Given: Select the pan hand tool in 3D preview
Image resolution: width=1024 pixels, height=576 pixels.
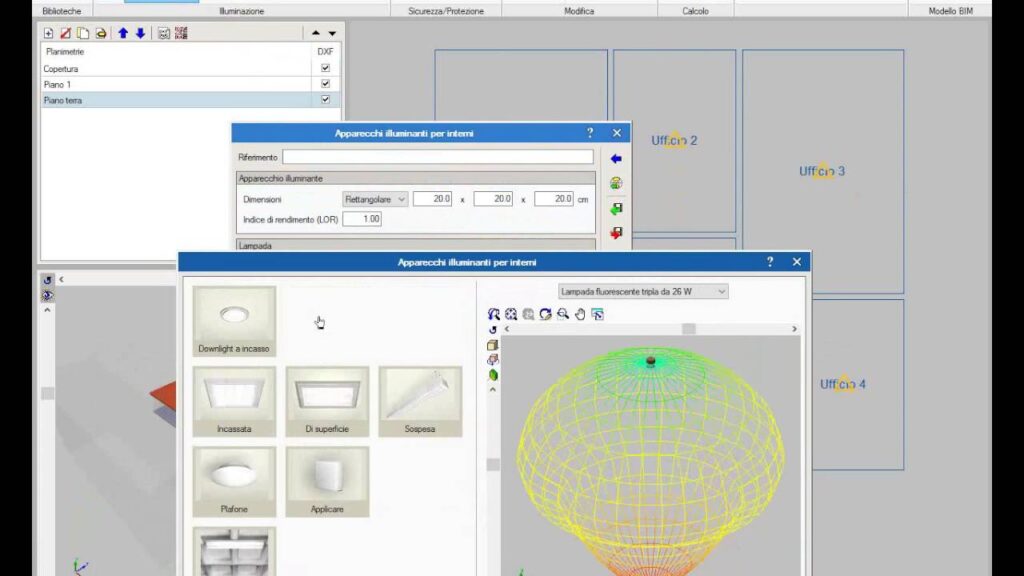Looking at the screenshot, I should pos(580,314).
